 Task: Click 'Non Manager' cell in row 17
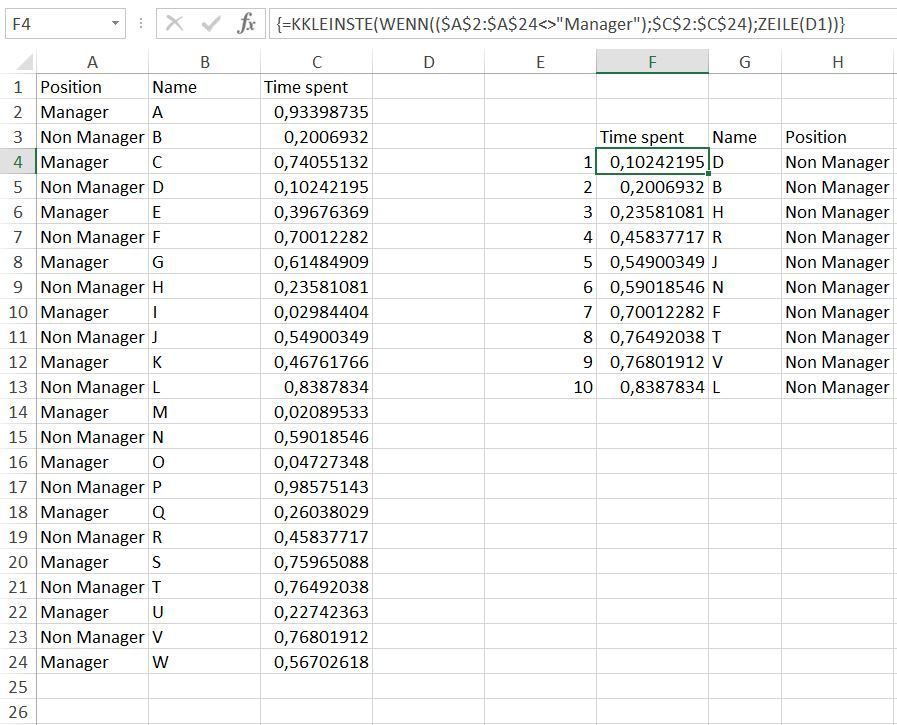[92, 487]
